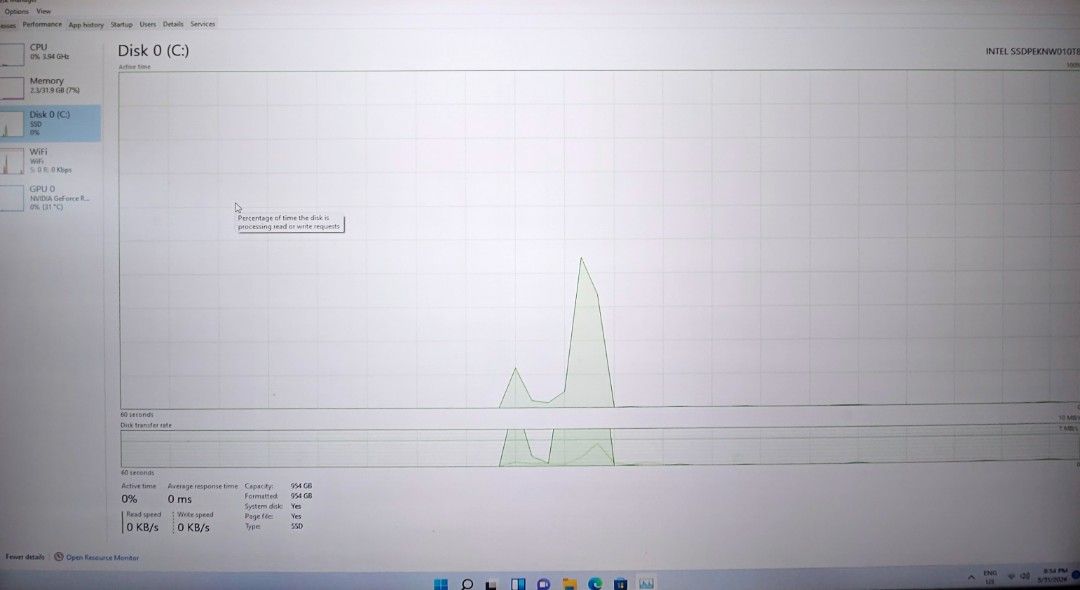The image size is (1080, 590).
Task: Click the INTEL SSDPEKNW010T8 model name
Action: (1031, 51)
